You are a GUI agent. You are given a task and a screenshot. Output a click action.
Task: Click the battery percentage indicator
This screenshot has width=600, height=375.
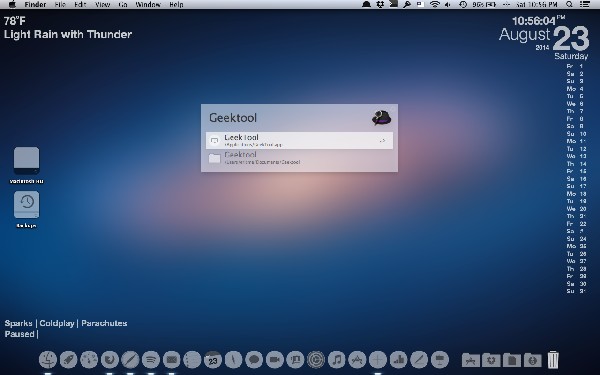click(484, 4)
